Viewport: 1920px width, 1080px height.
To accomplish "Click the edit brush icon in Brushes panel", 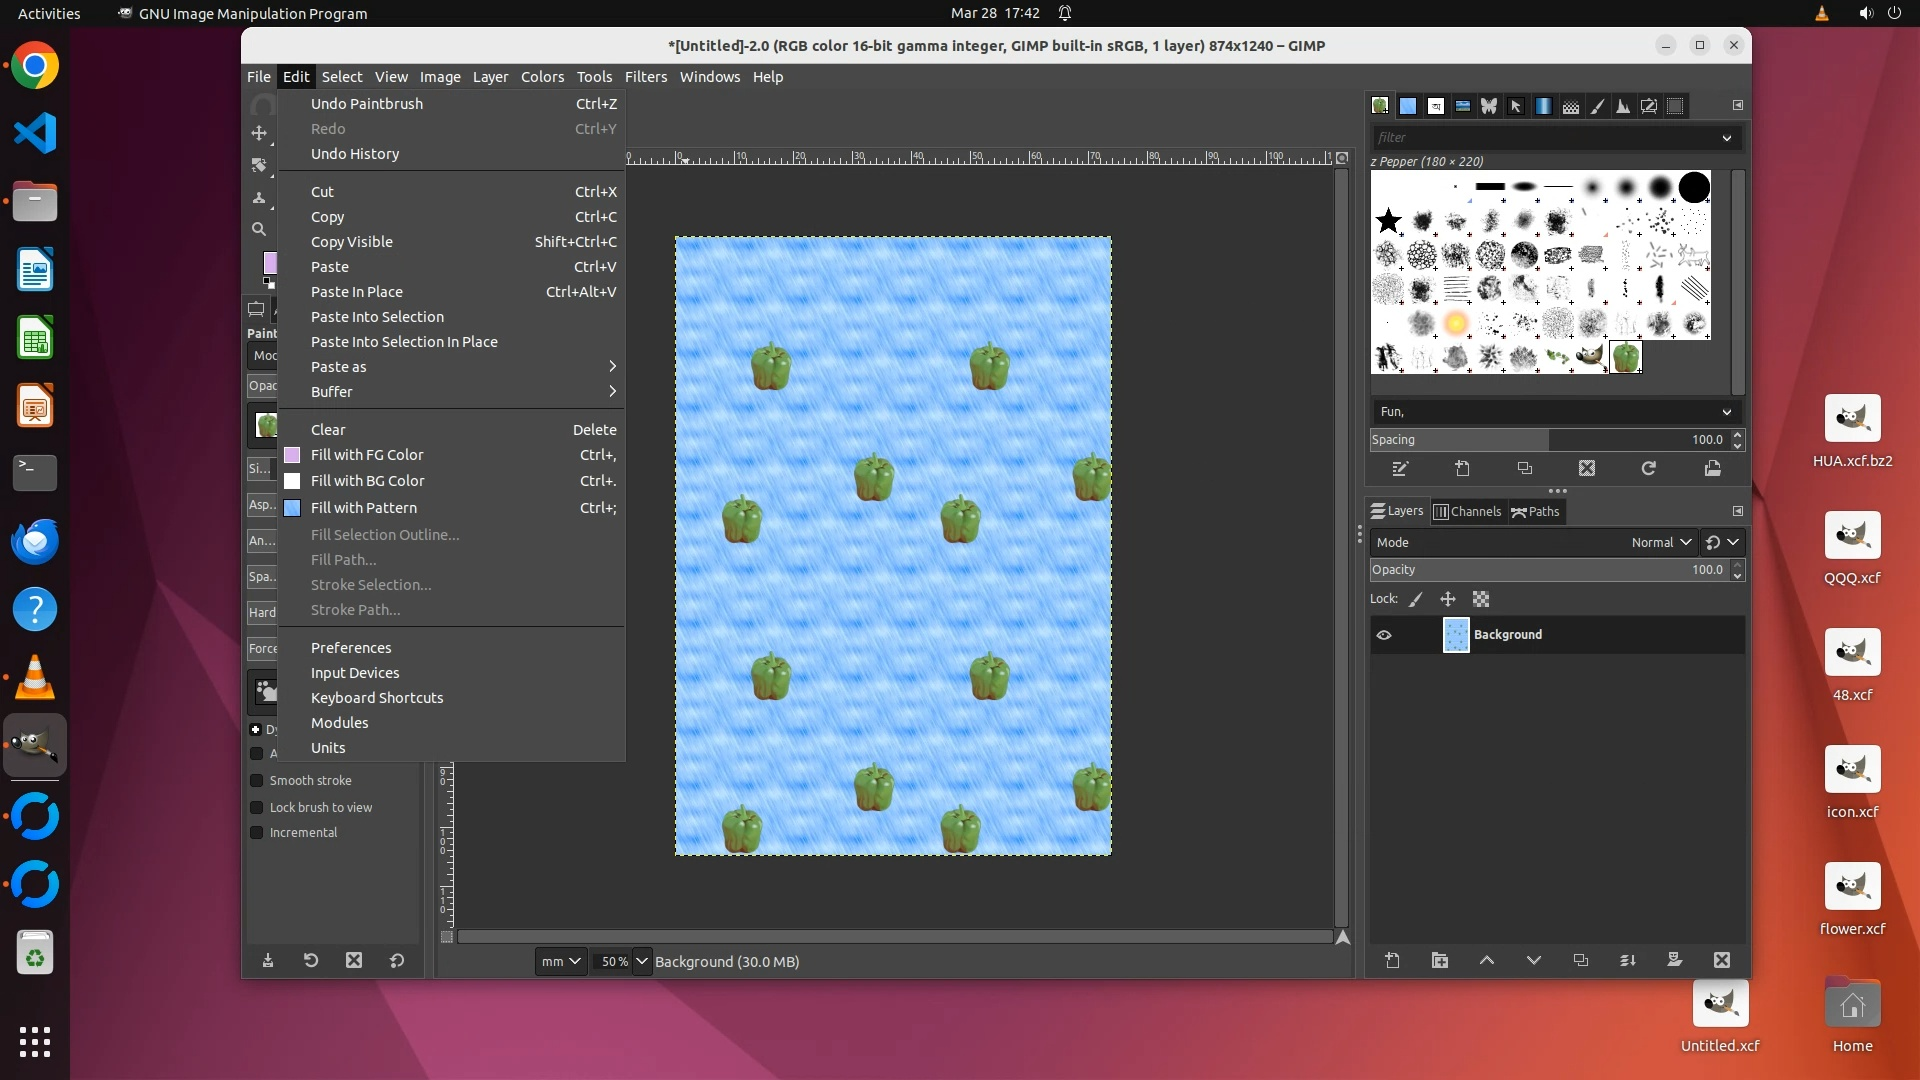I will [1400, 468].
